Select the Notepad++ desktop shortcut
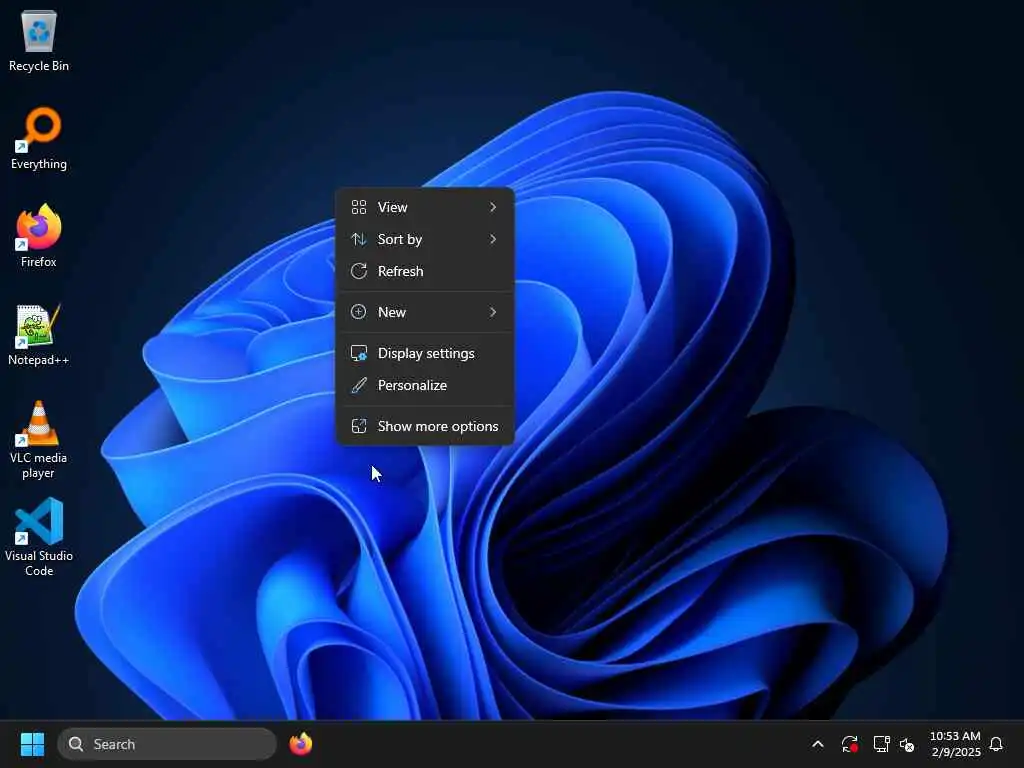The width and height of the screenshot is (1024, 768). pyautogui.click(x=39, y=334)
